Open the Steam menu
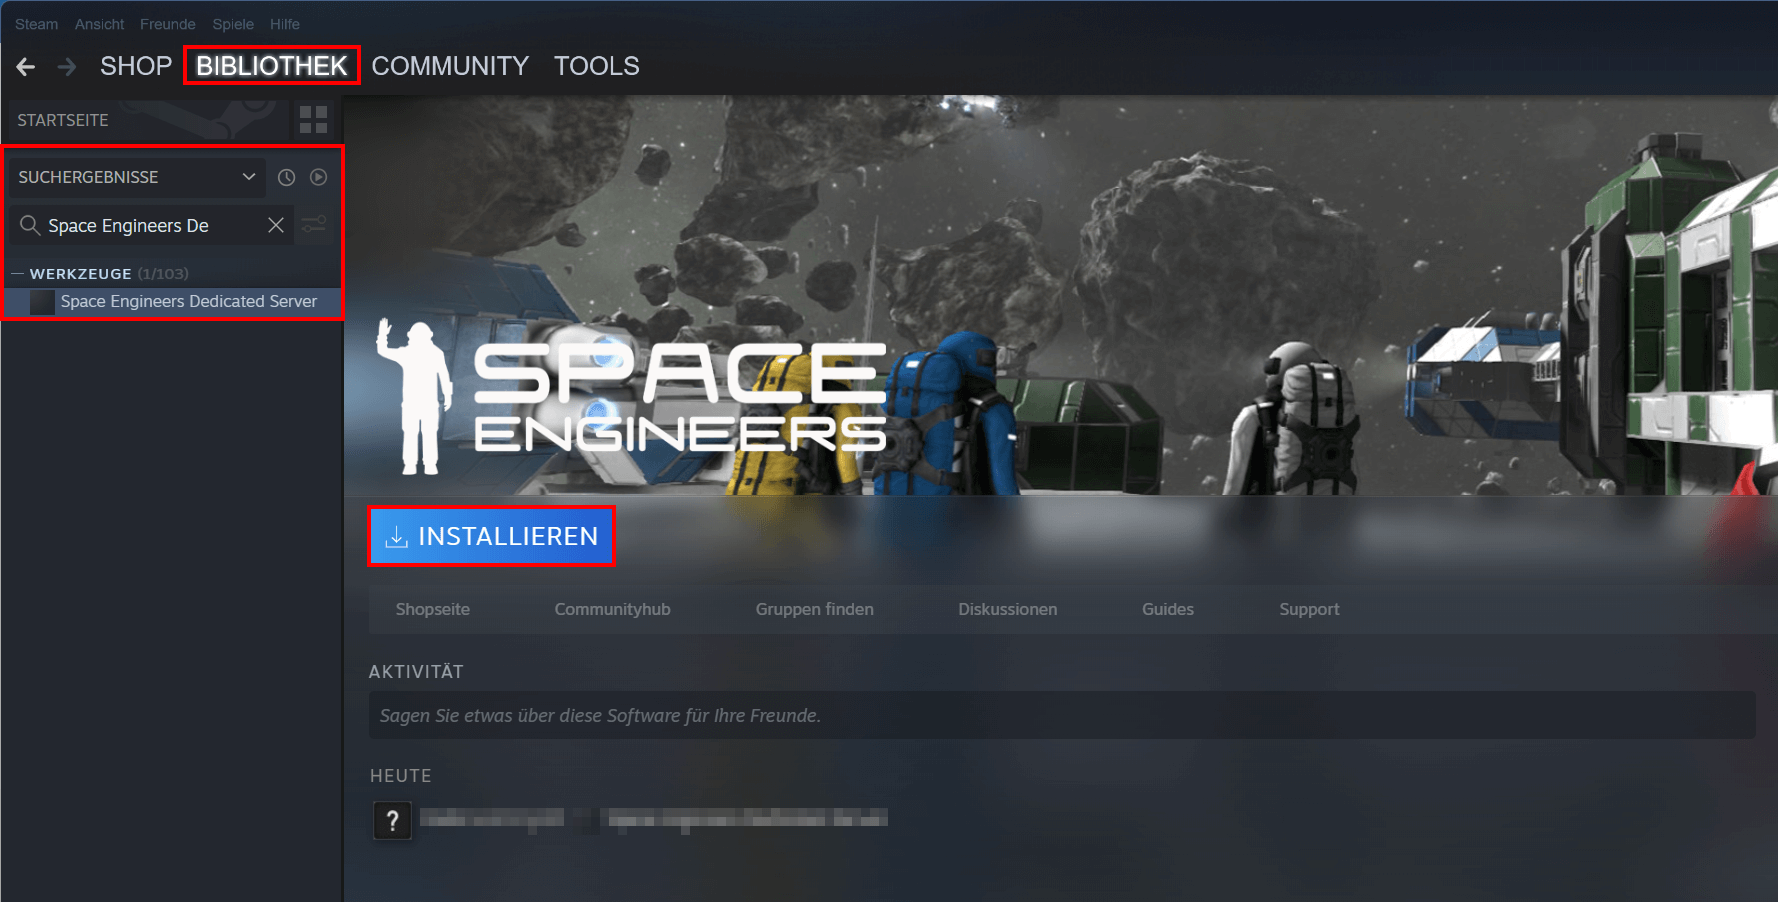The image size is (1778, 902). click(x=36, y=24)
